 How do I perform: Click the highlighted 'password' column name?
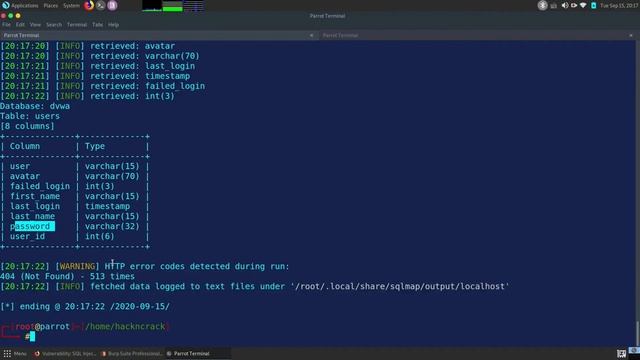(32, 226)
